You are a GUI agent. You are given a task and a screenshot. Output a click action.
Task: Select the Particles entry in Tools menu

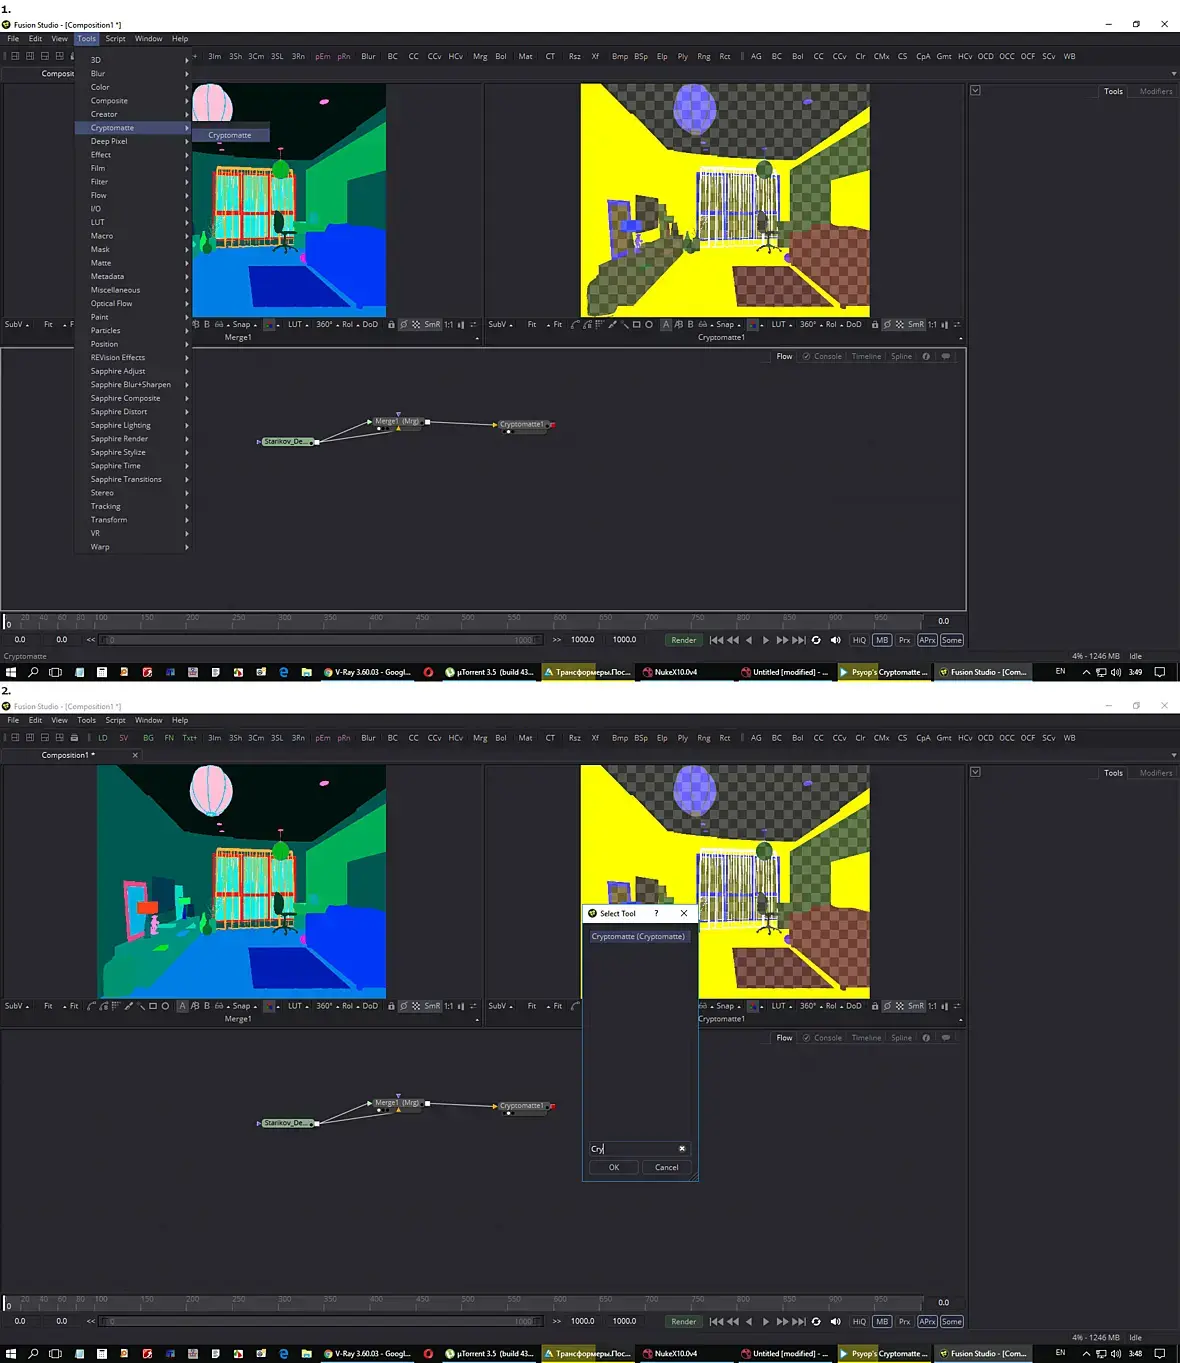pyautogui.click(x=132, y=330)
